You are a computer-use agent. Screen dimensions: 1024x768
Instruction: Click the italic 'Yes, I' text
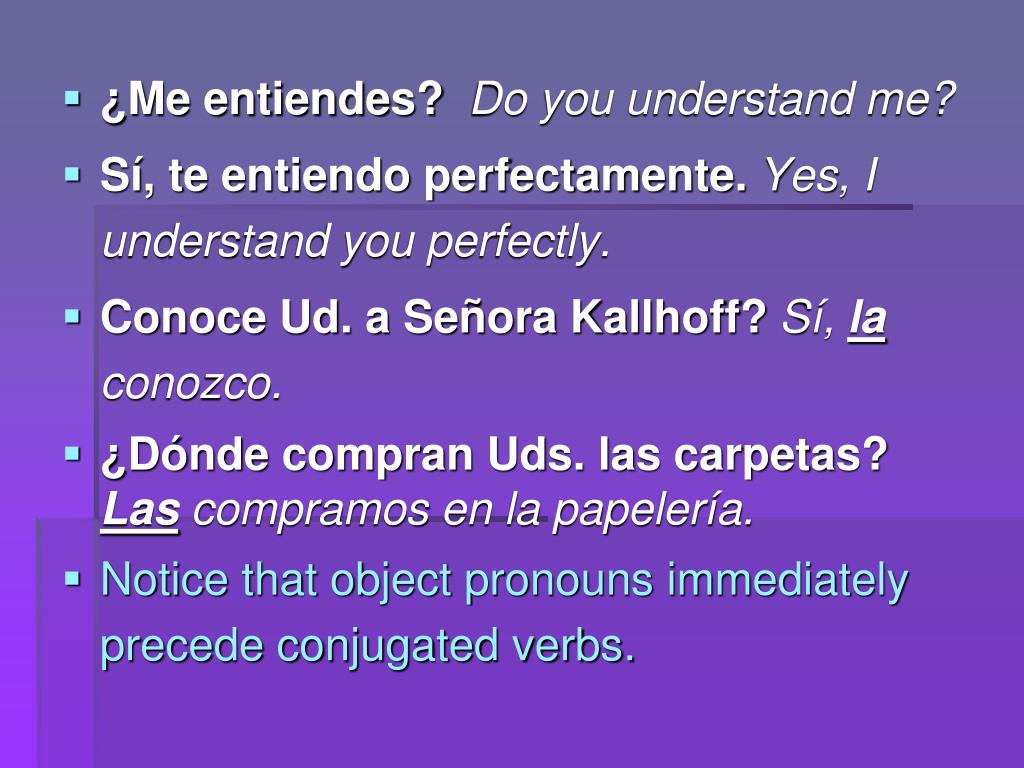coord(821,176)
